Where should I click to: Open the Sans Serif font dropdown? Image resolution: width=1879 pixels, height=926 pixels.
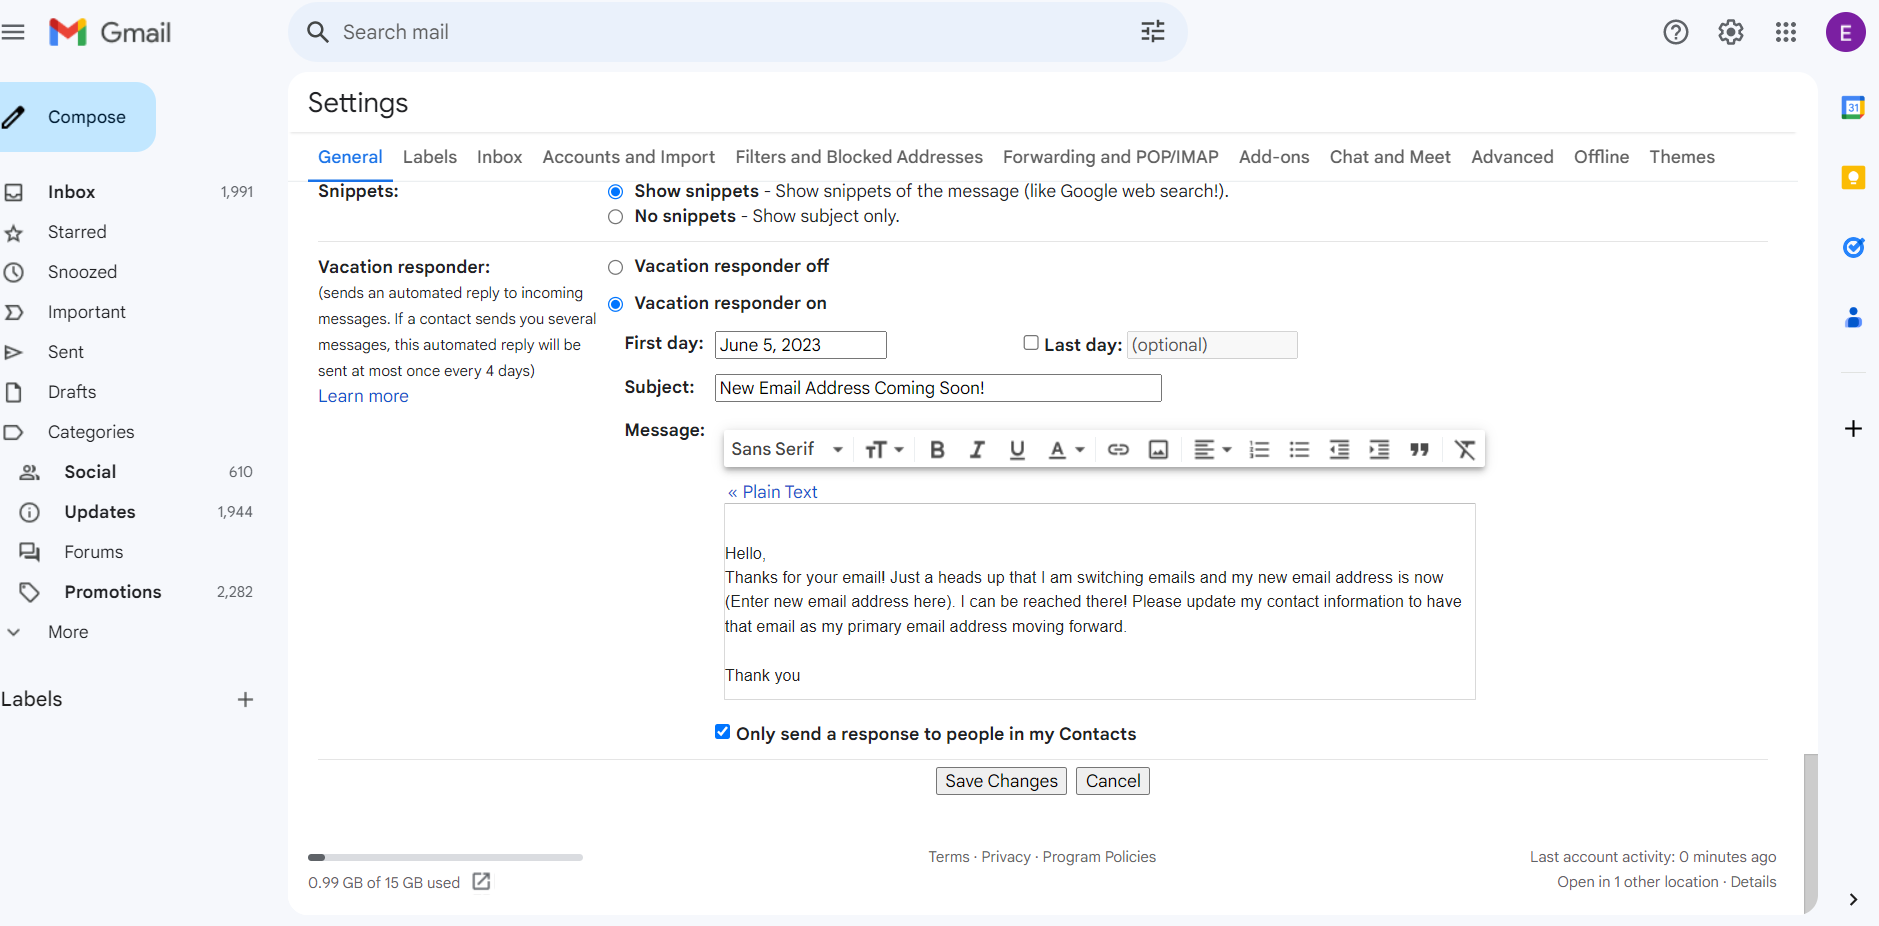coord(785,449)
